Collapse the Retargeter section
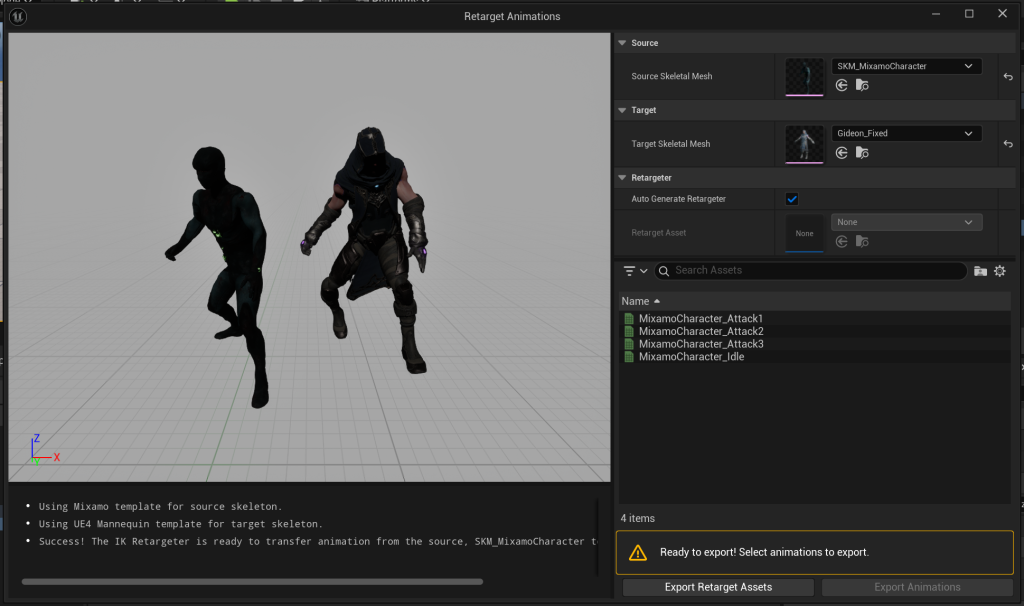This screenshot has width=1024, height=606. click(622, 178)
